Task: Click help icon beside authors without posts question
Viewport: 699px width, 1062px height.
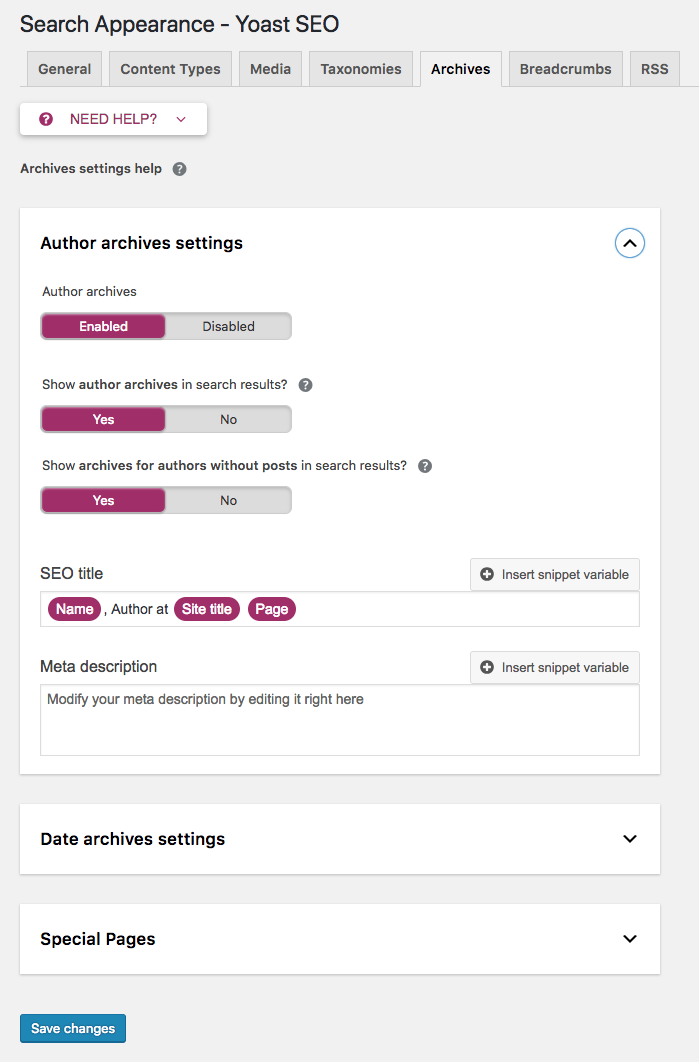Action: [x=425, y=466]
